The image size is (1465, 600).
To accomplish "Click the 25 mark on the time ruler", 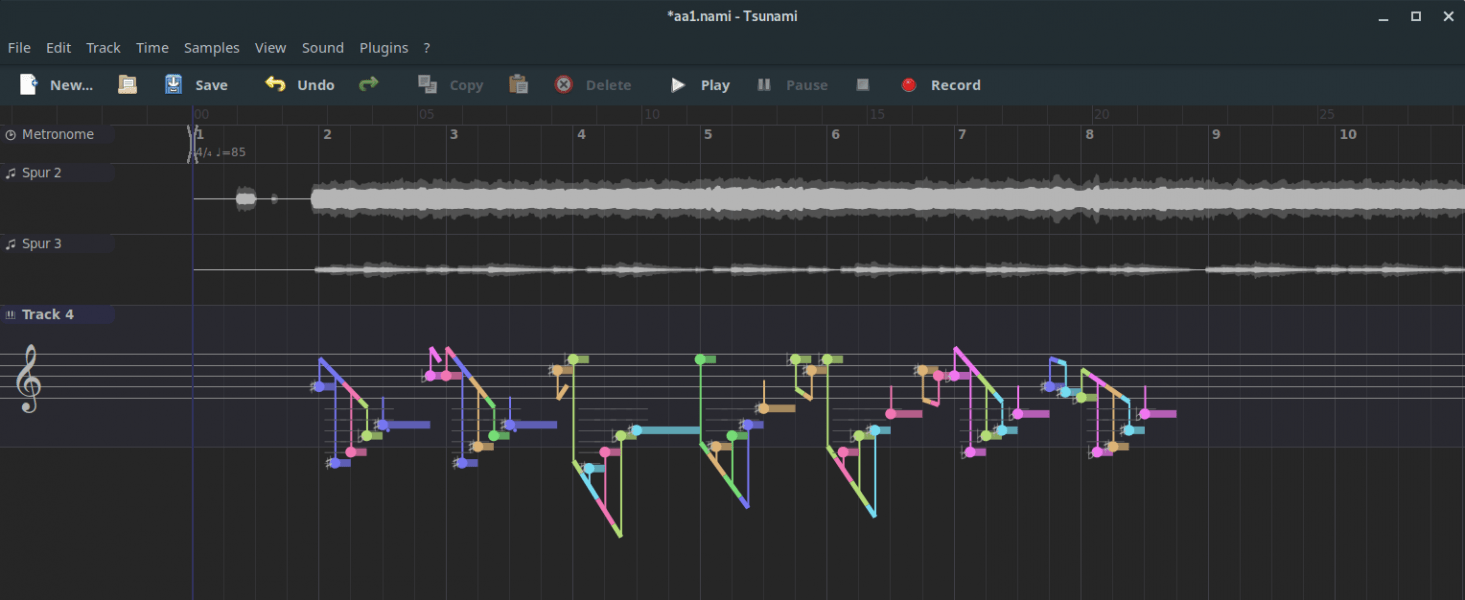I will click(x=1327, y=114).
